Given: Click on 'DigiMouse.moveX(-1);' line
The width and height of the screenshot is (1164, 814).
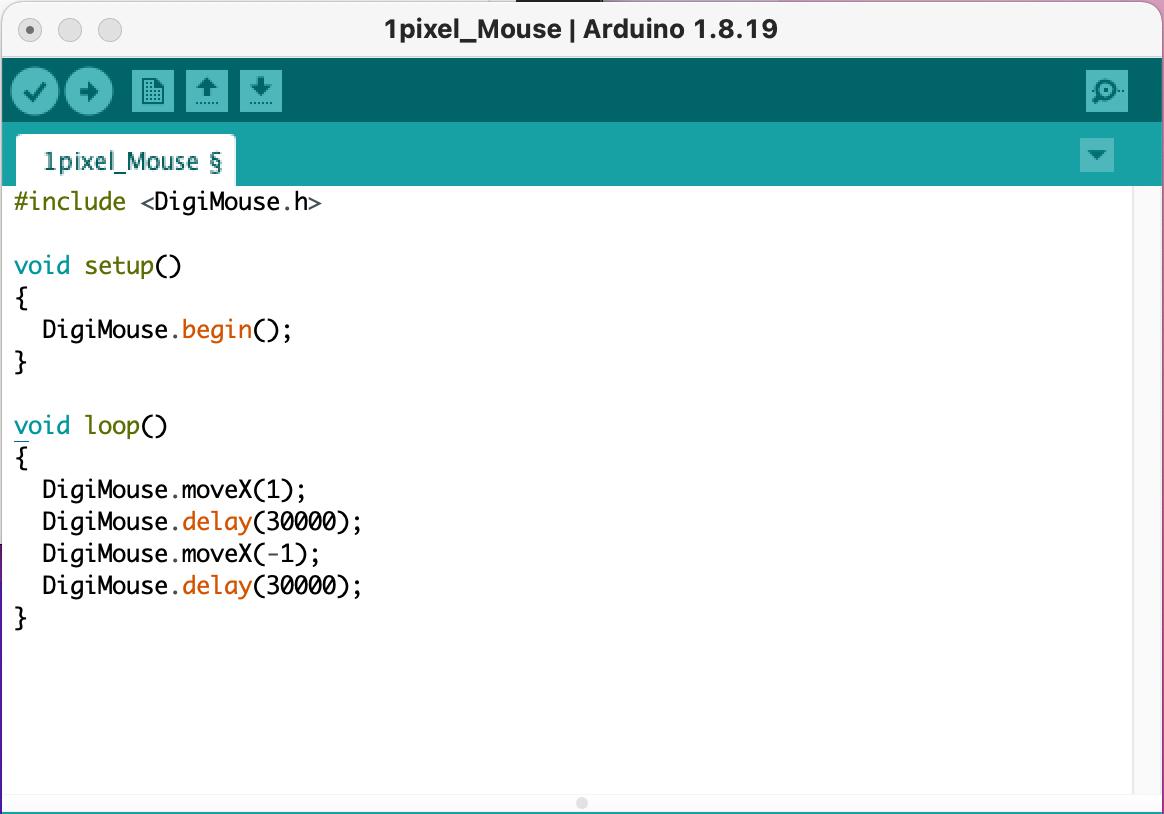Looking at the screenshot, I should tap(181, 554).
